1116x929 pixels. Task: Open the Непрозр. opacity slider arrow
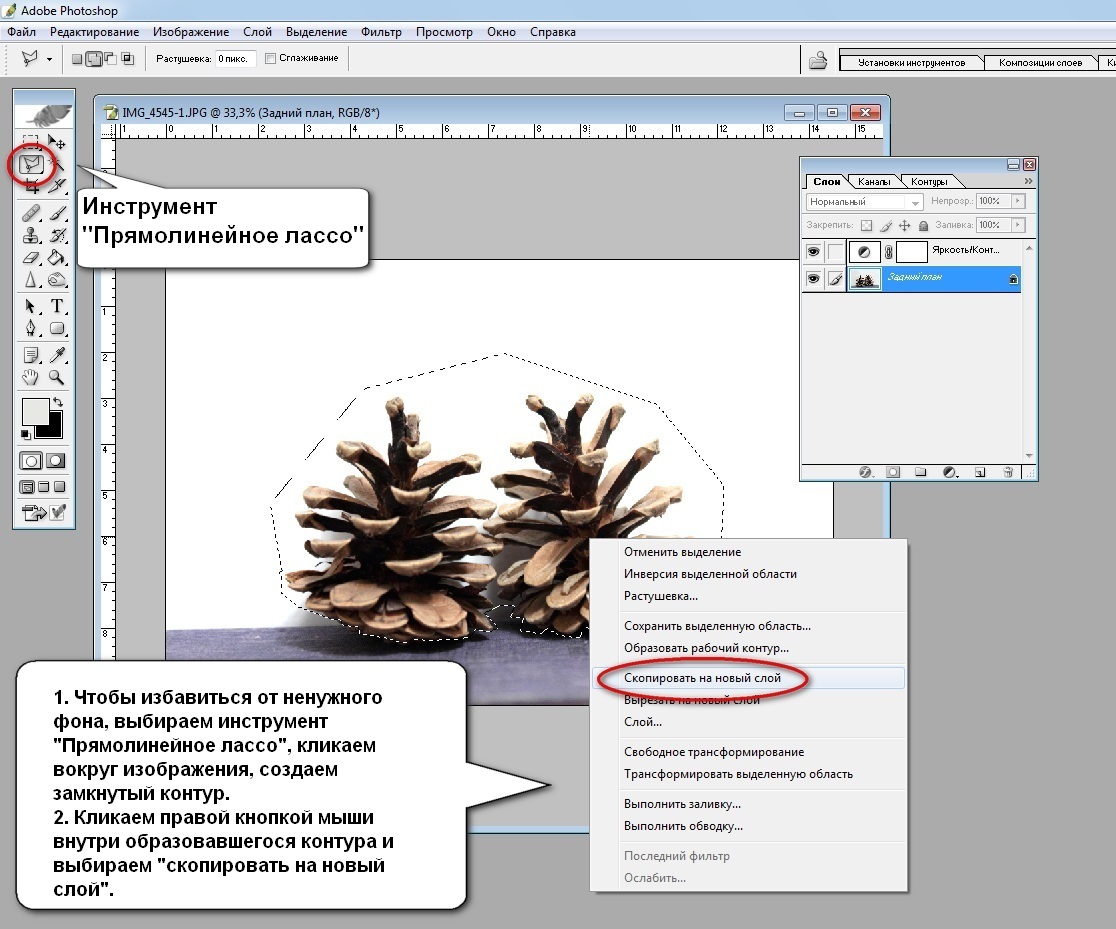[1018, 201]
